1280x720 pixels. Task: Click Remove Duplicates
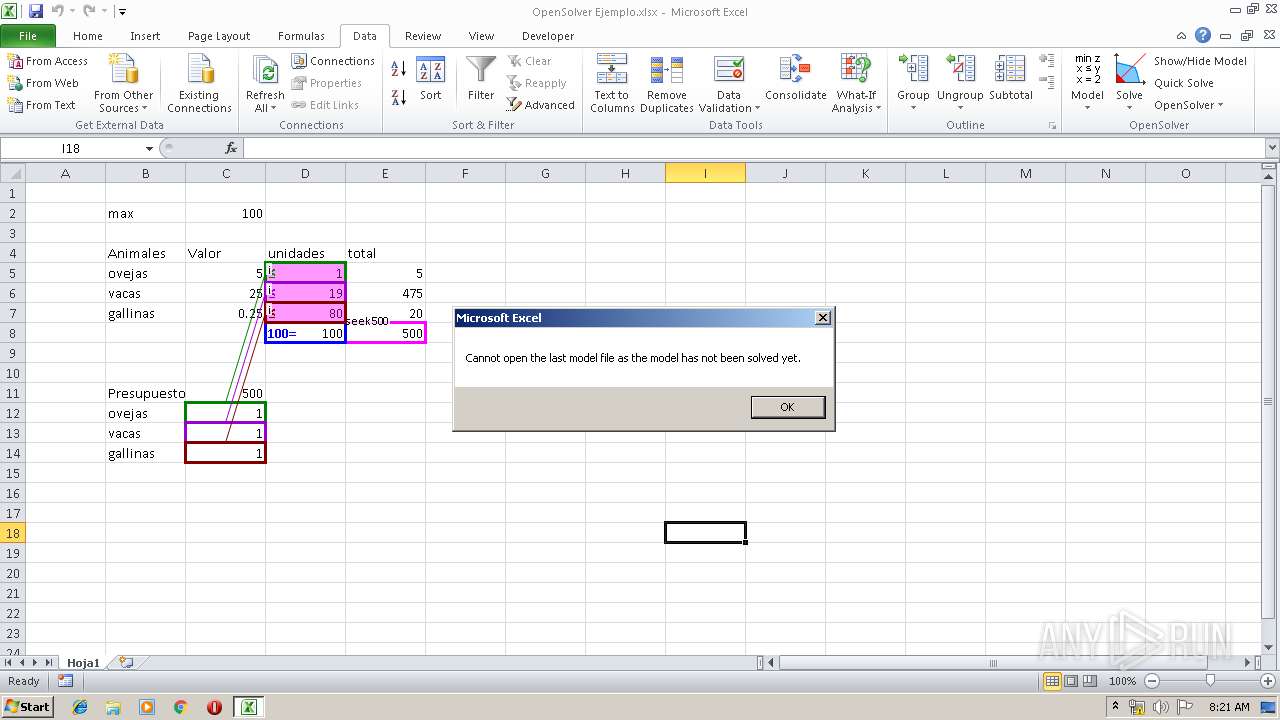click(x=667, y=84)
